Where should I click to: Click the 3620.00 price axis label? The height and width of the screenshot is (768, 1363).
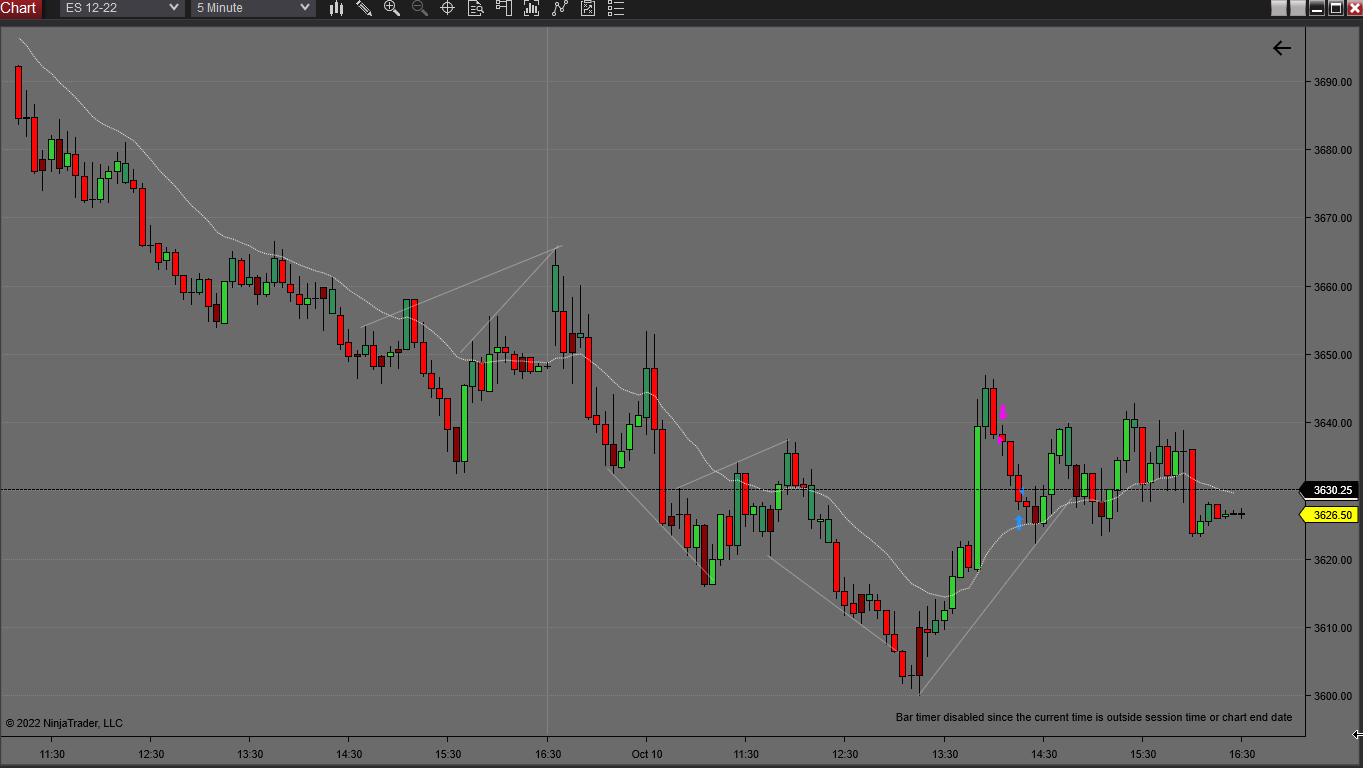[x=1333, y=560]
